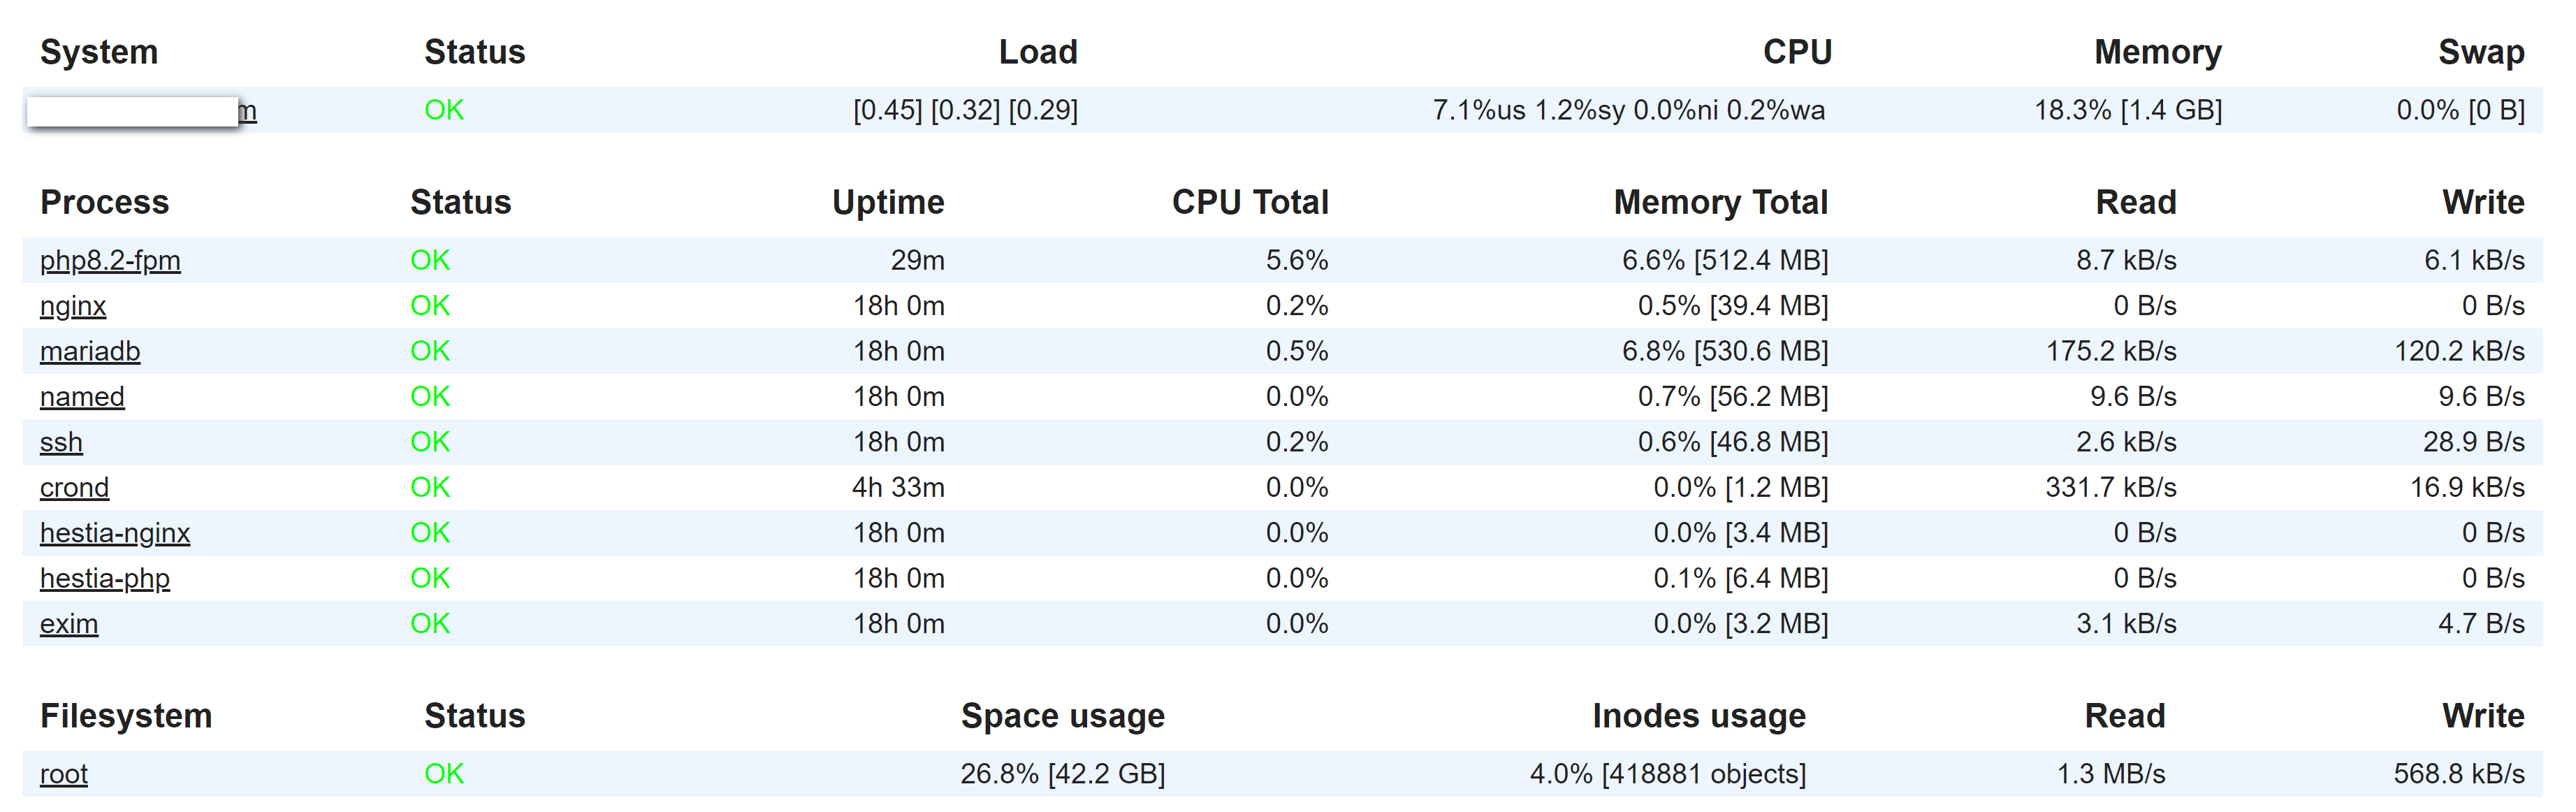Image resolution: width=2576 pixels, height=812 pixels.
Task: Click the OK status for mariadb
Action: tap(430, 351)
